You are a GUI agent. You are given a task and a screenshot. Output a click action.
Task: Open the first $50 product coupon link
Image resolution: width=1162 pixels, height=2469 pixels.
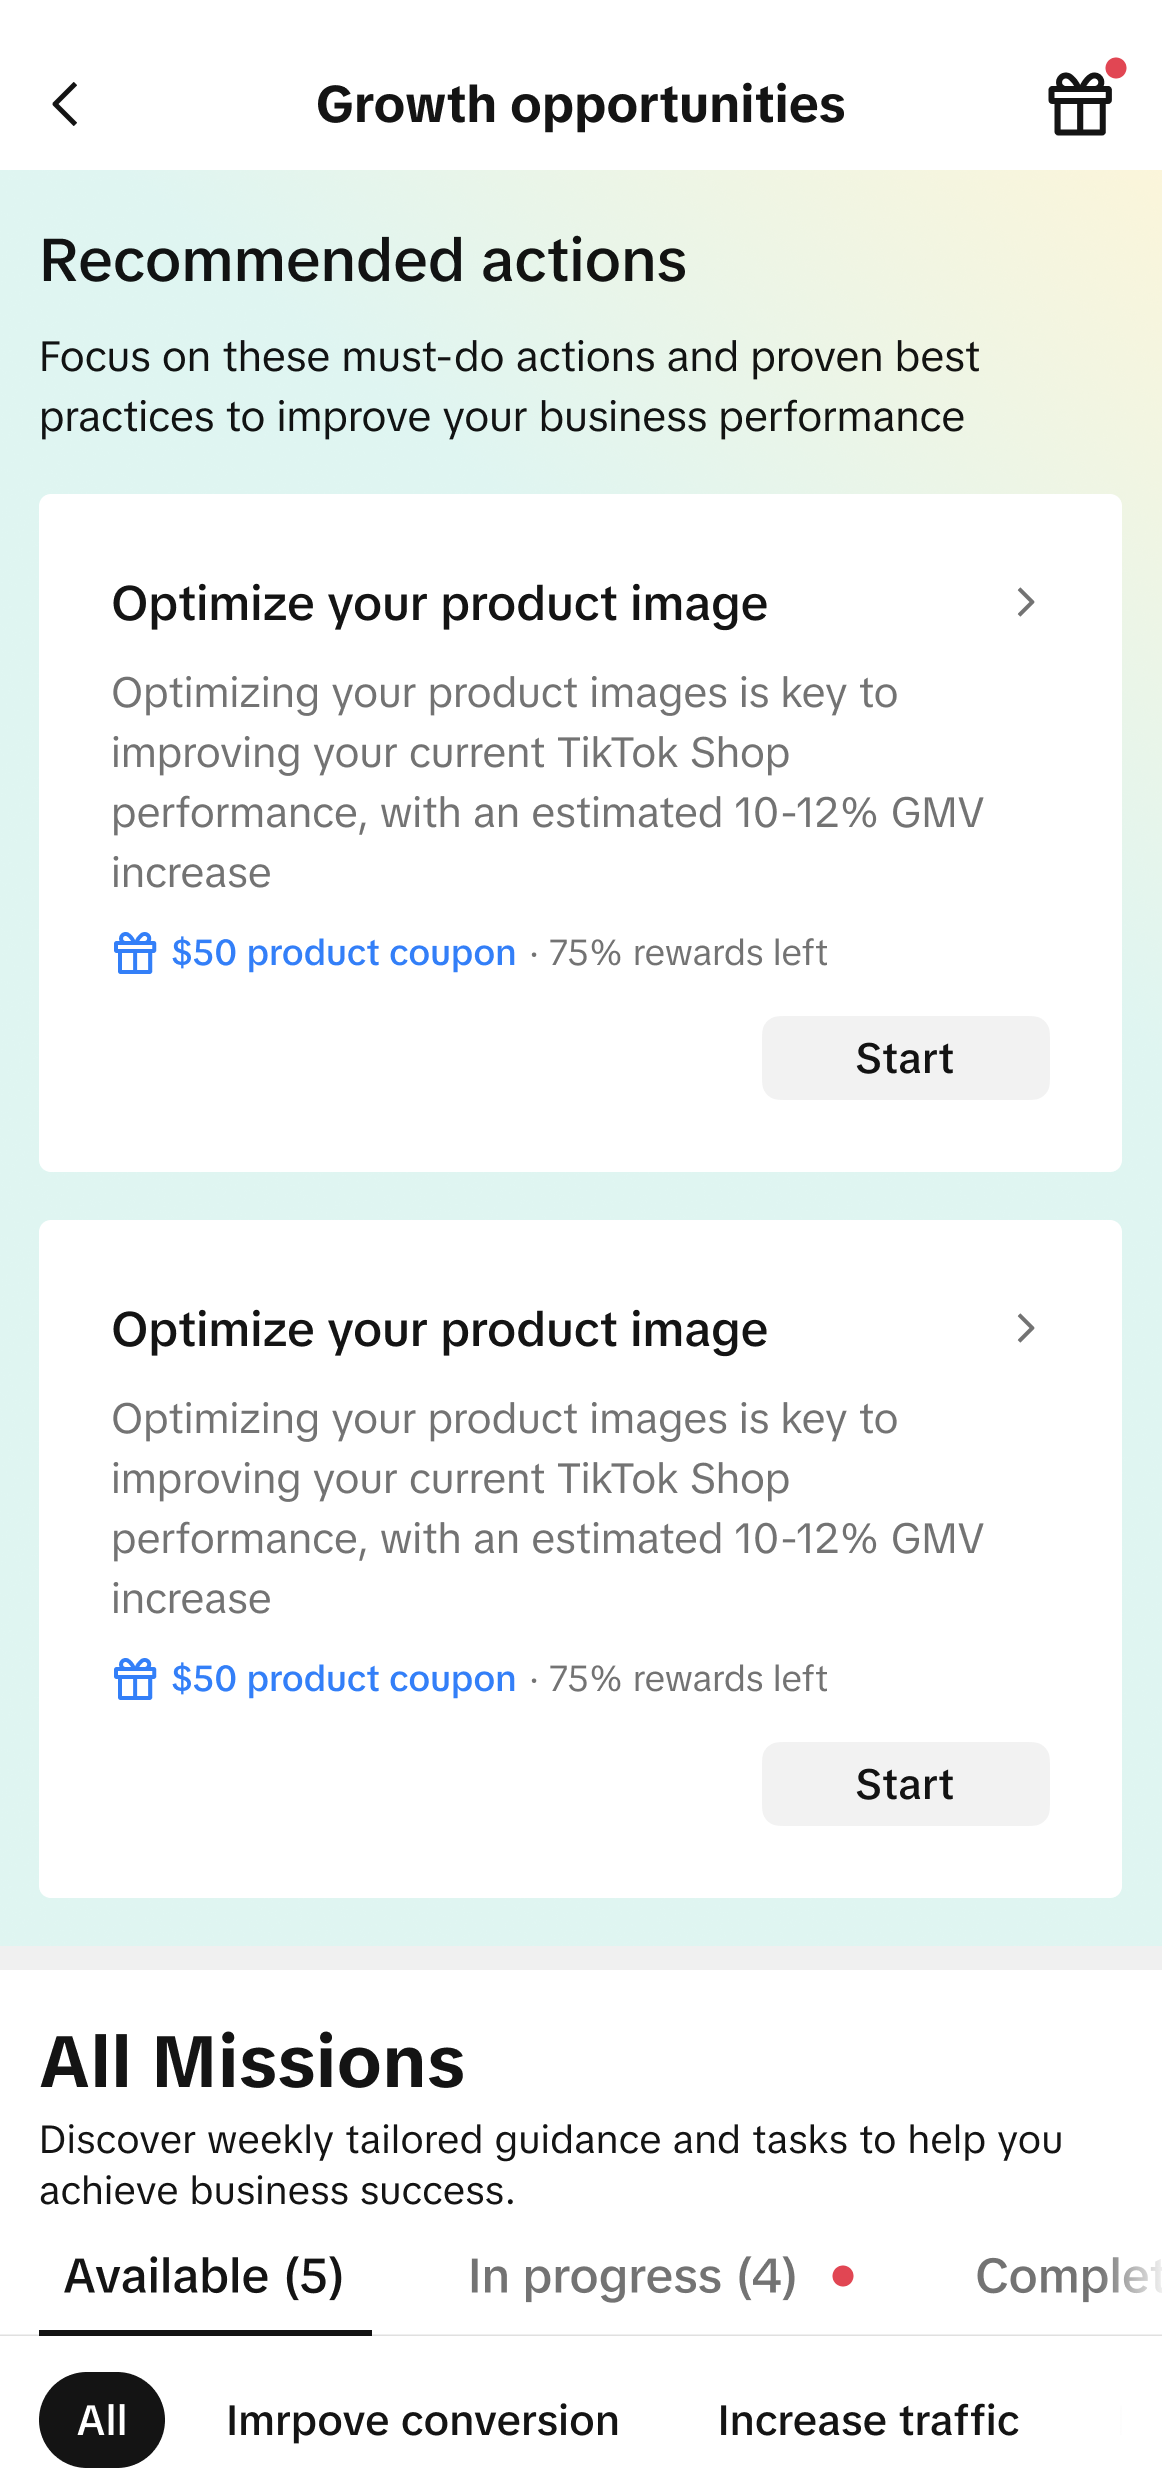[343, 953]
